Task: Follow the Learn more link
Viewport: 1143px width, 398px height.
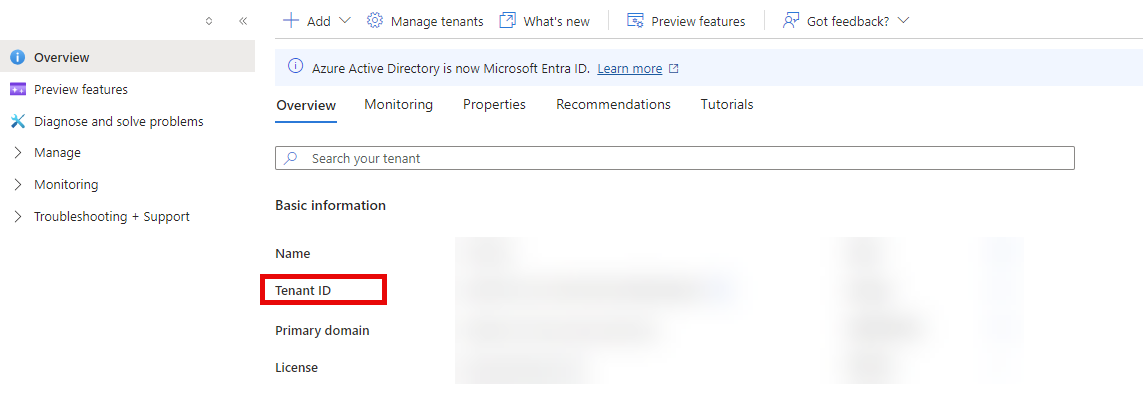Action: tap(630, 69)
